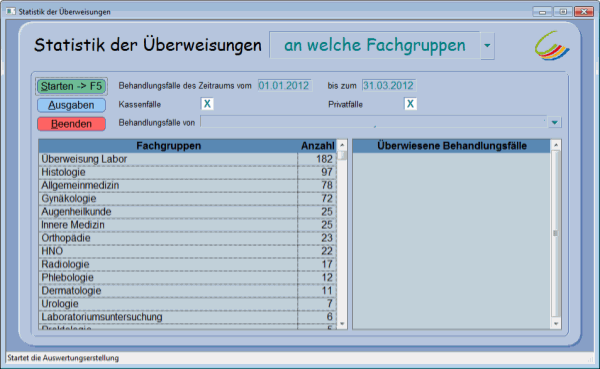The width and height of the screenshot is (600, 369).
Task: Select the Augenheilkunde row
Action: pyautogui.click(x=188, y=212)
